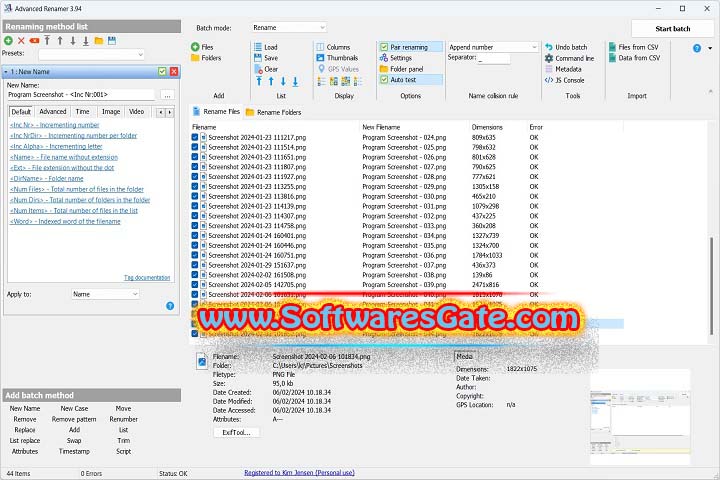Screen dimensions: 720x480
Task: Open the Append number collision rule dropdown
Action: (x=492, y=47)
